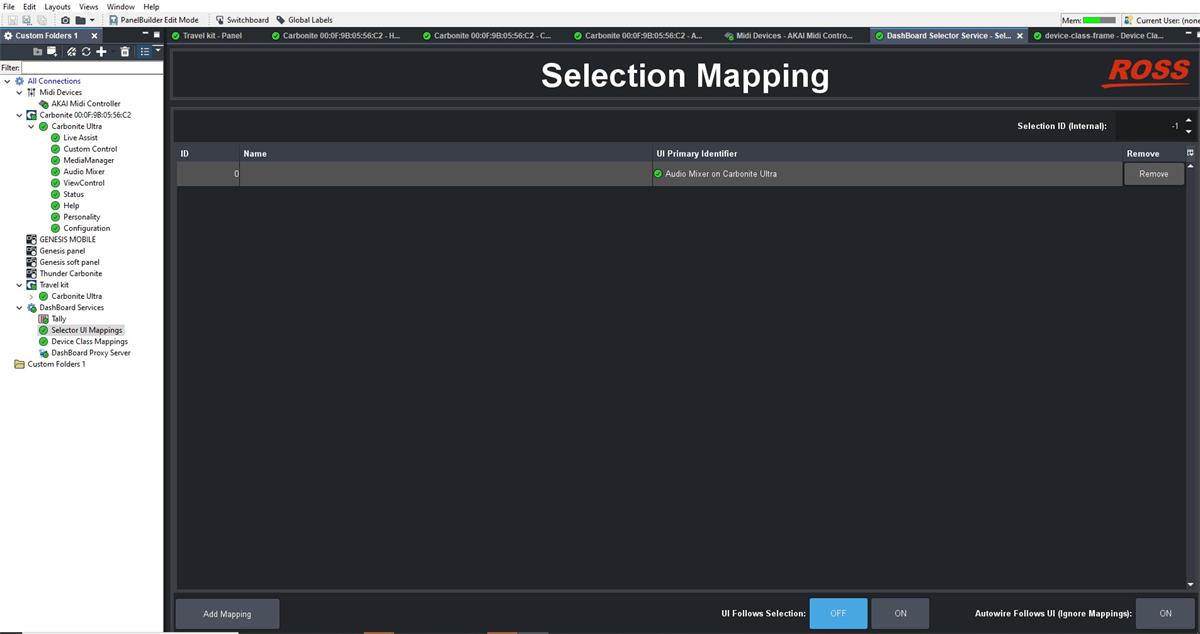Click DashBoard Proxy Server icon
The image size is (1200, 634).
[43, 353]
